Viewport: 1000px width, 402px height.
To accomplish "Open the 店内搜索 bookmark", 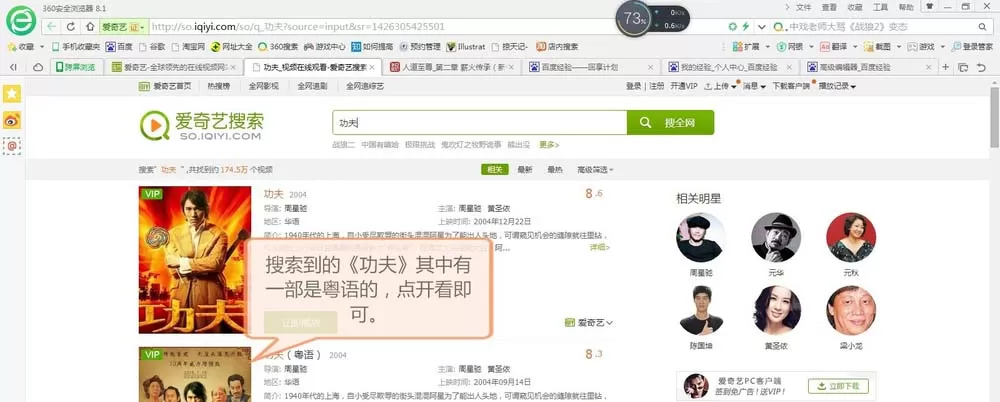I will click(x=557, y=47).
